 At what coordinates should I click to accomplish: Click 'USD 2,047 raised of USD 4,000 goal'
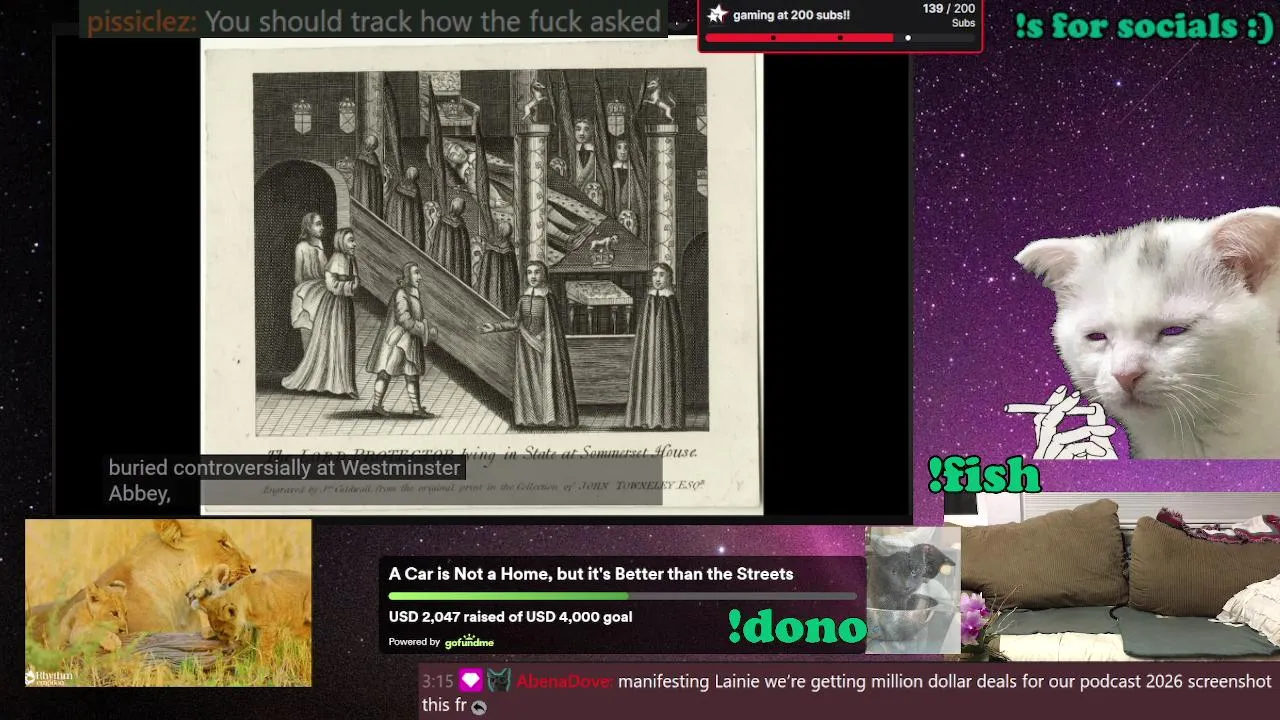(x=510, y=617)
